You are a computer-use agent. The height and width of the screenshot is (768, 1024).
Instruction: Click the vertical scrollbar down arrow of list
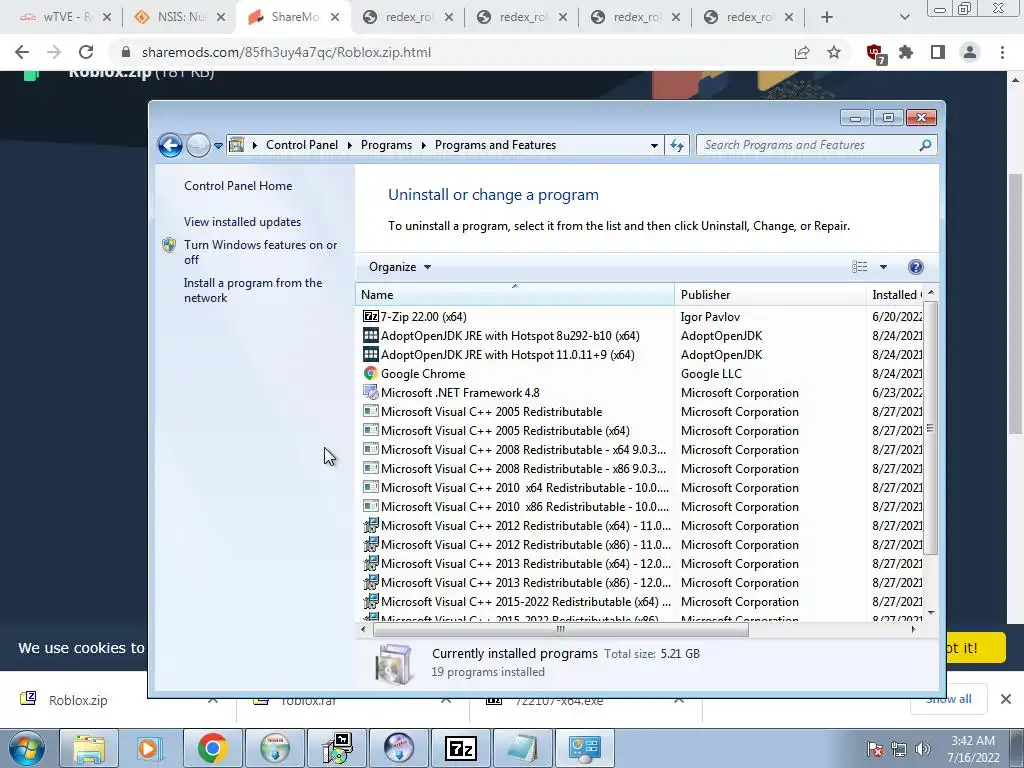931,613
